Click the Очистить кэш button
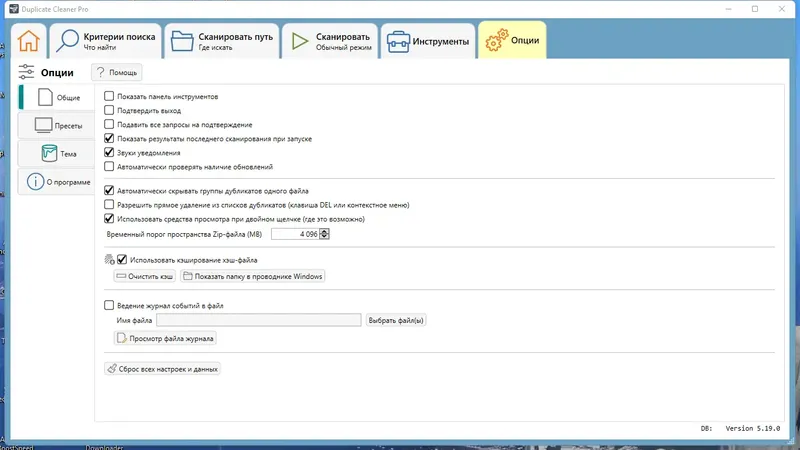Image resolution: width=800 pixels, height=450 pixels. (145, 276)
